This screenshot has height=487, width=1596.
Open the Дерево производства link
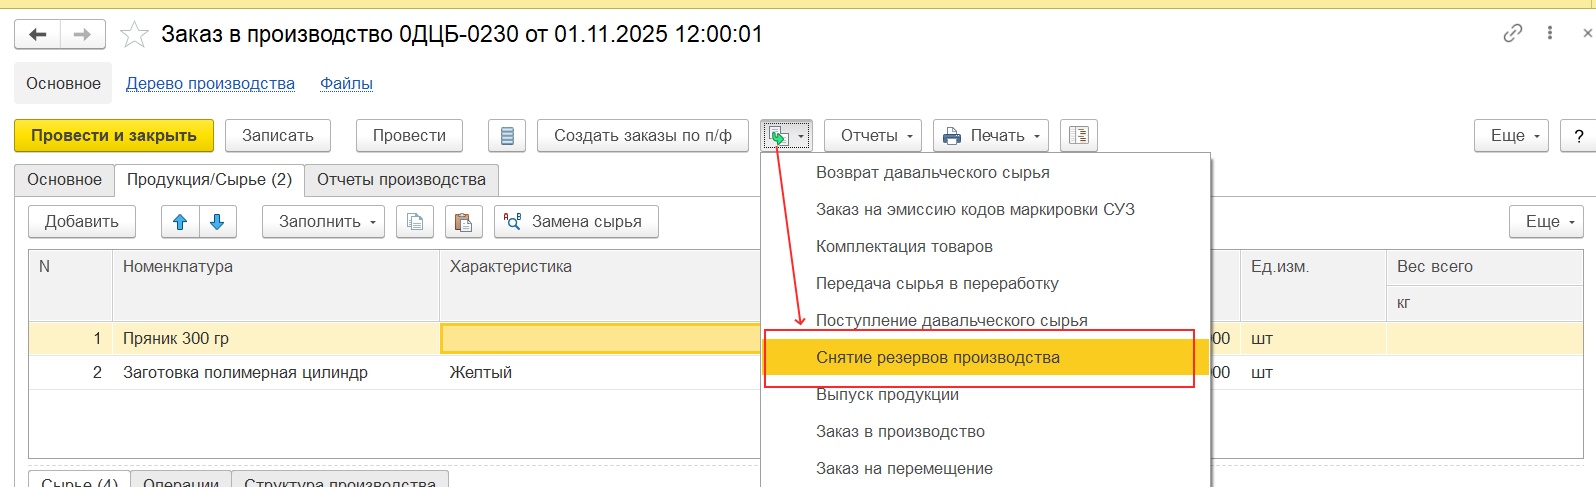click(210, 84)
